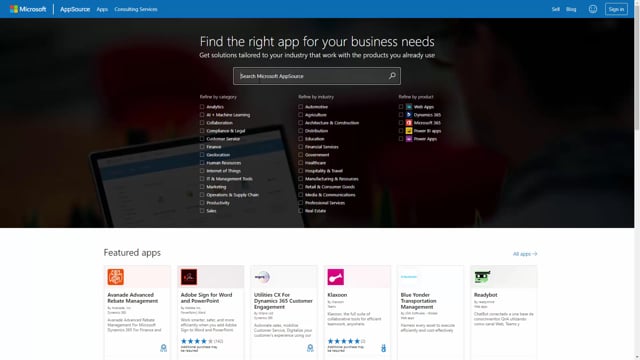Click the search magnifier icon
Image resolution: width=640 pixels, height=360 pixels.
point(392,76)
